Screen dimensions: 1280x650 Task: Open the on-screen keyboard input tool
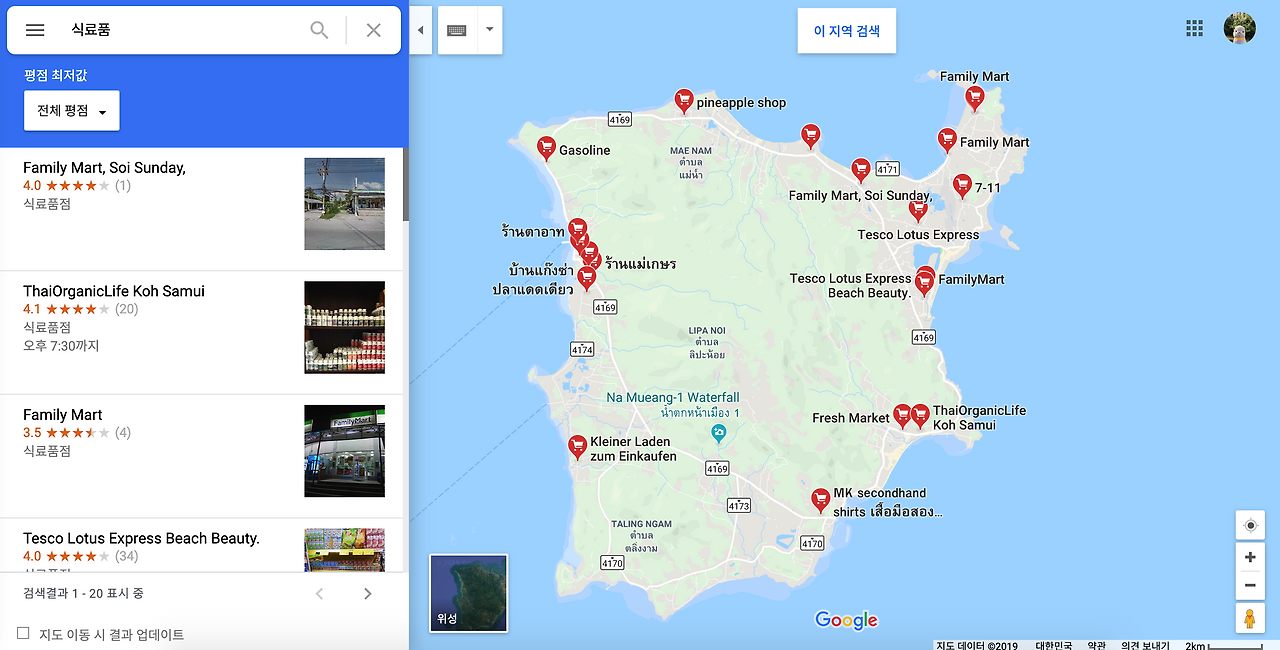tap(457, 30)
